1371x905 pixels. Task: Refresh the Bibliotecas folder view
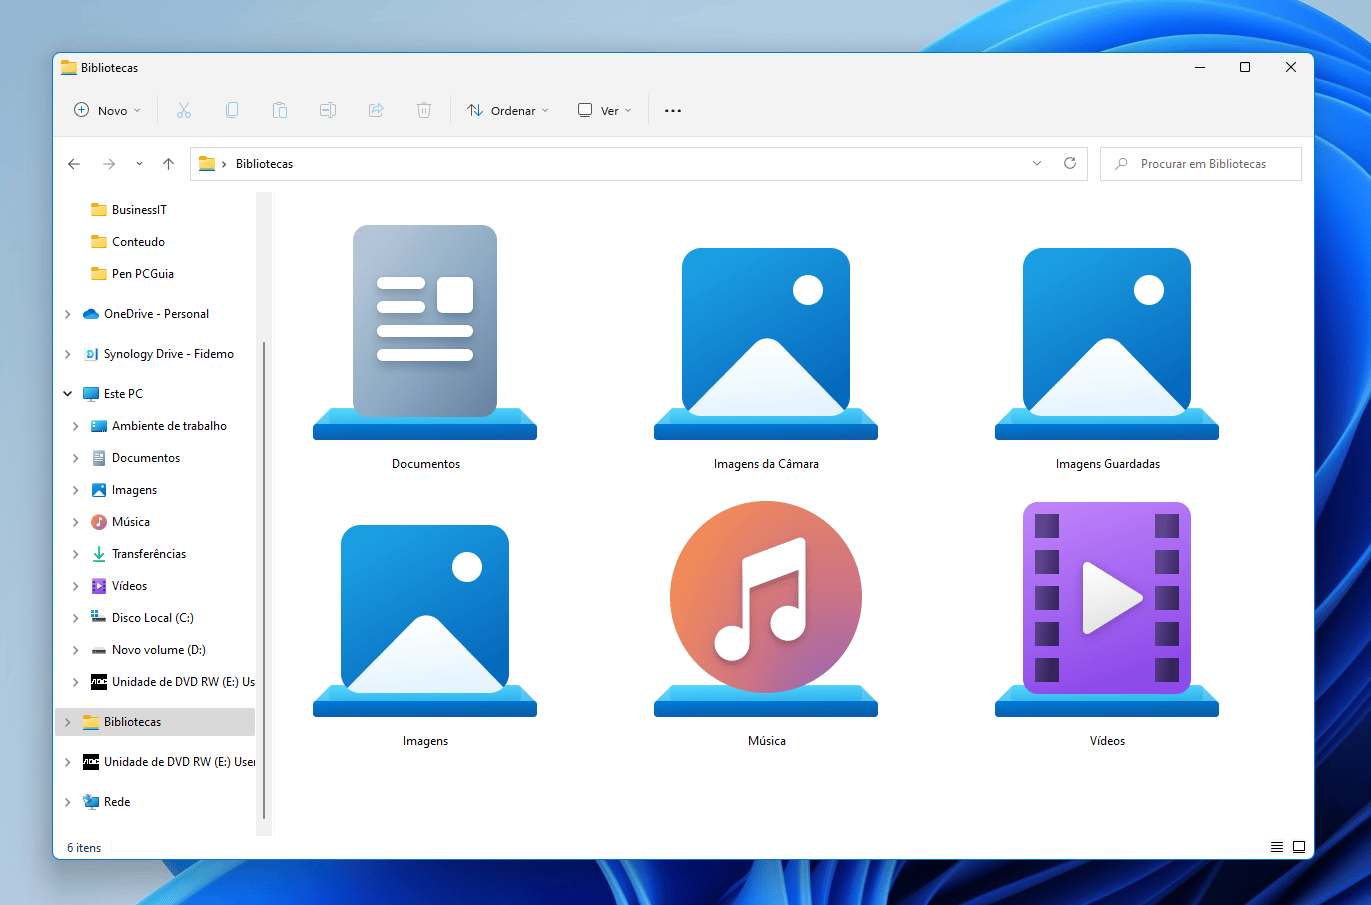1070,163
